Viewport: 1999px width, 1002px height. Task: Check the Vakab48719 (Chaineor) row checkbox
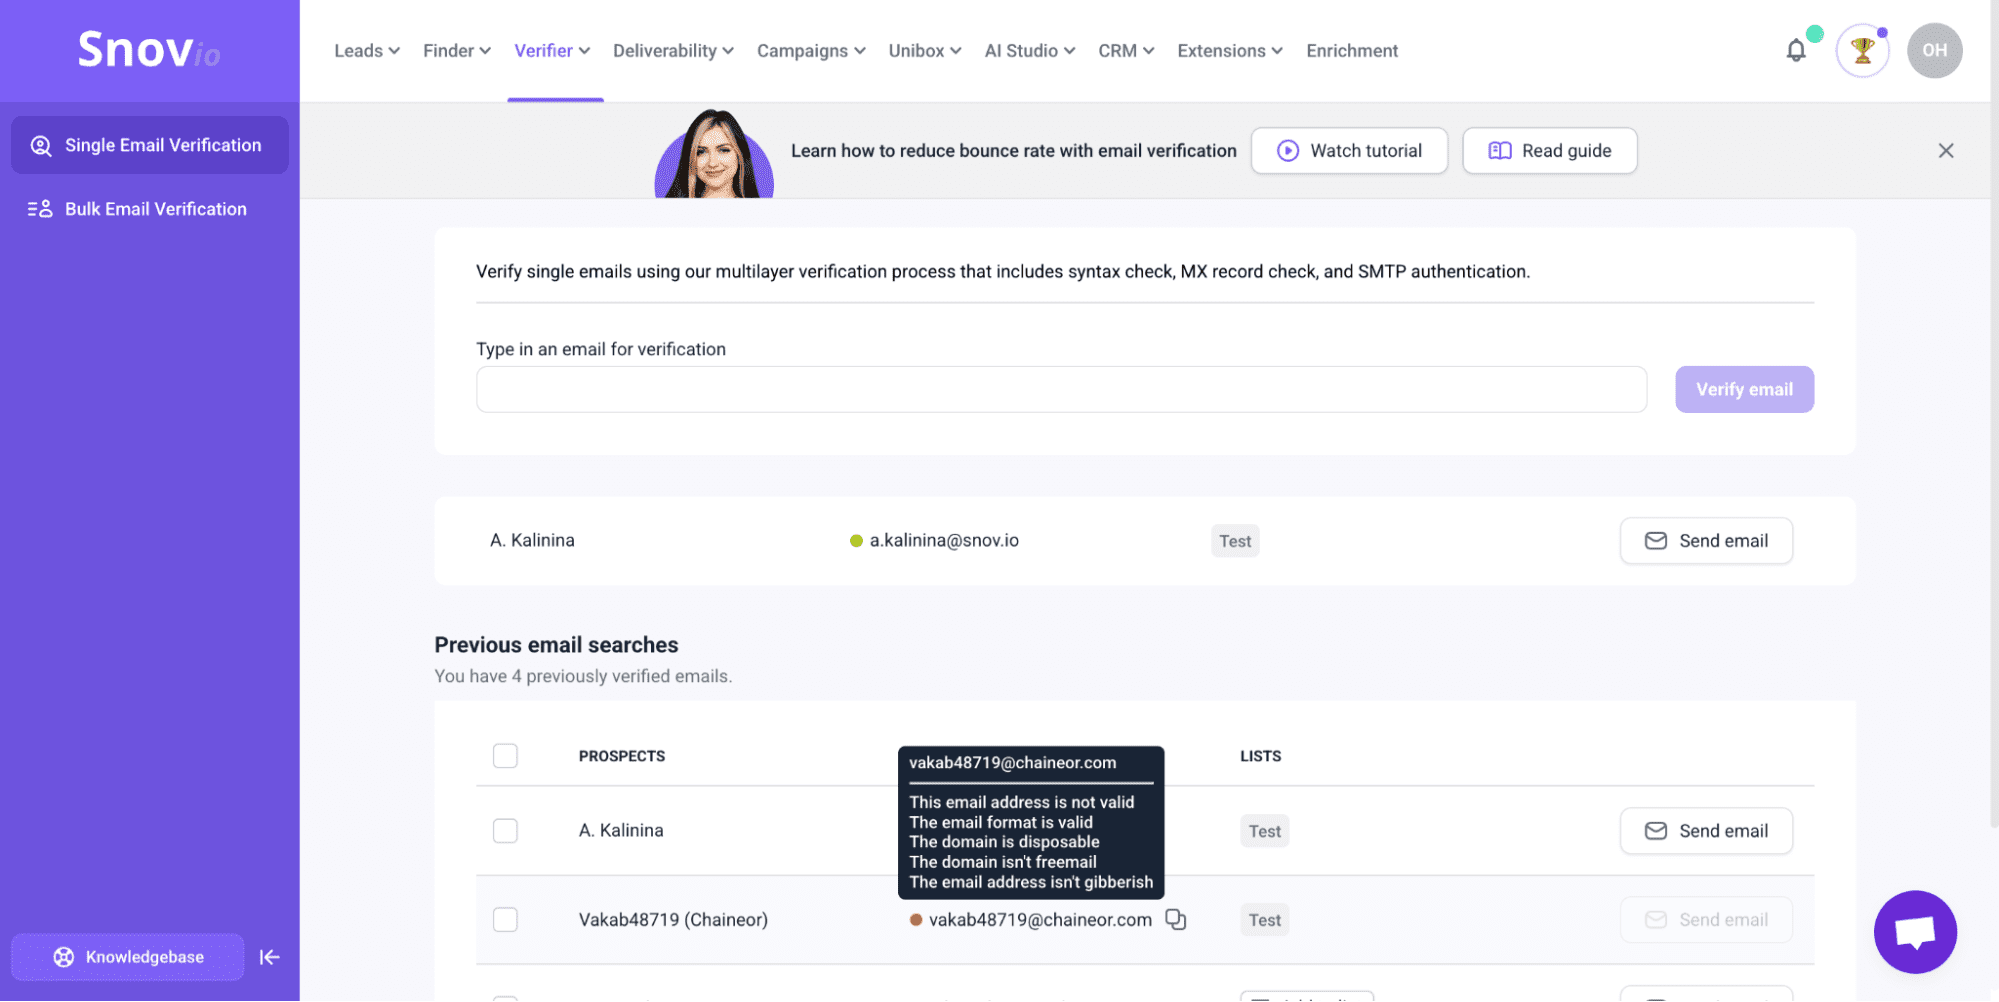[x=505, y=919]
